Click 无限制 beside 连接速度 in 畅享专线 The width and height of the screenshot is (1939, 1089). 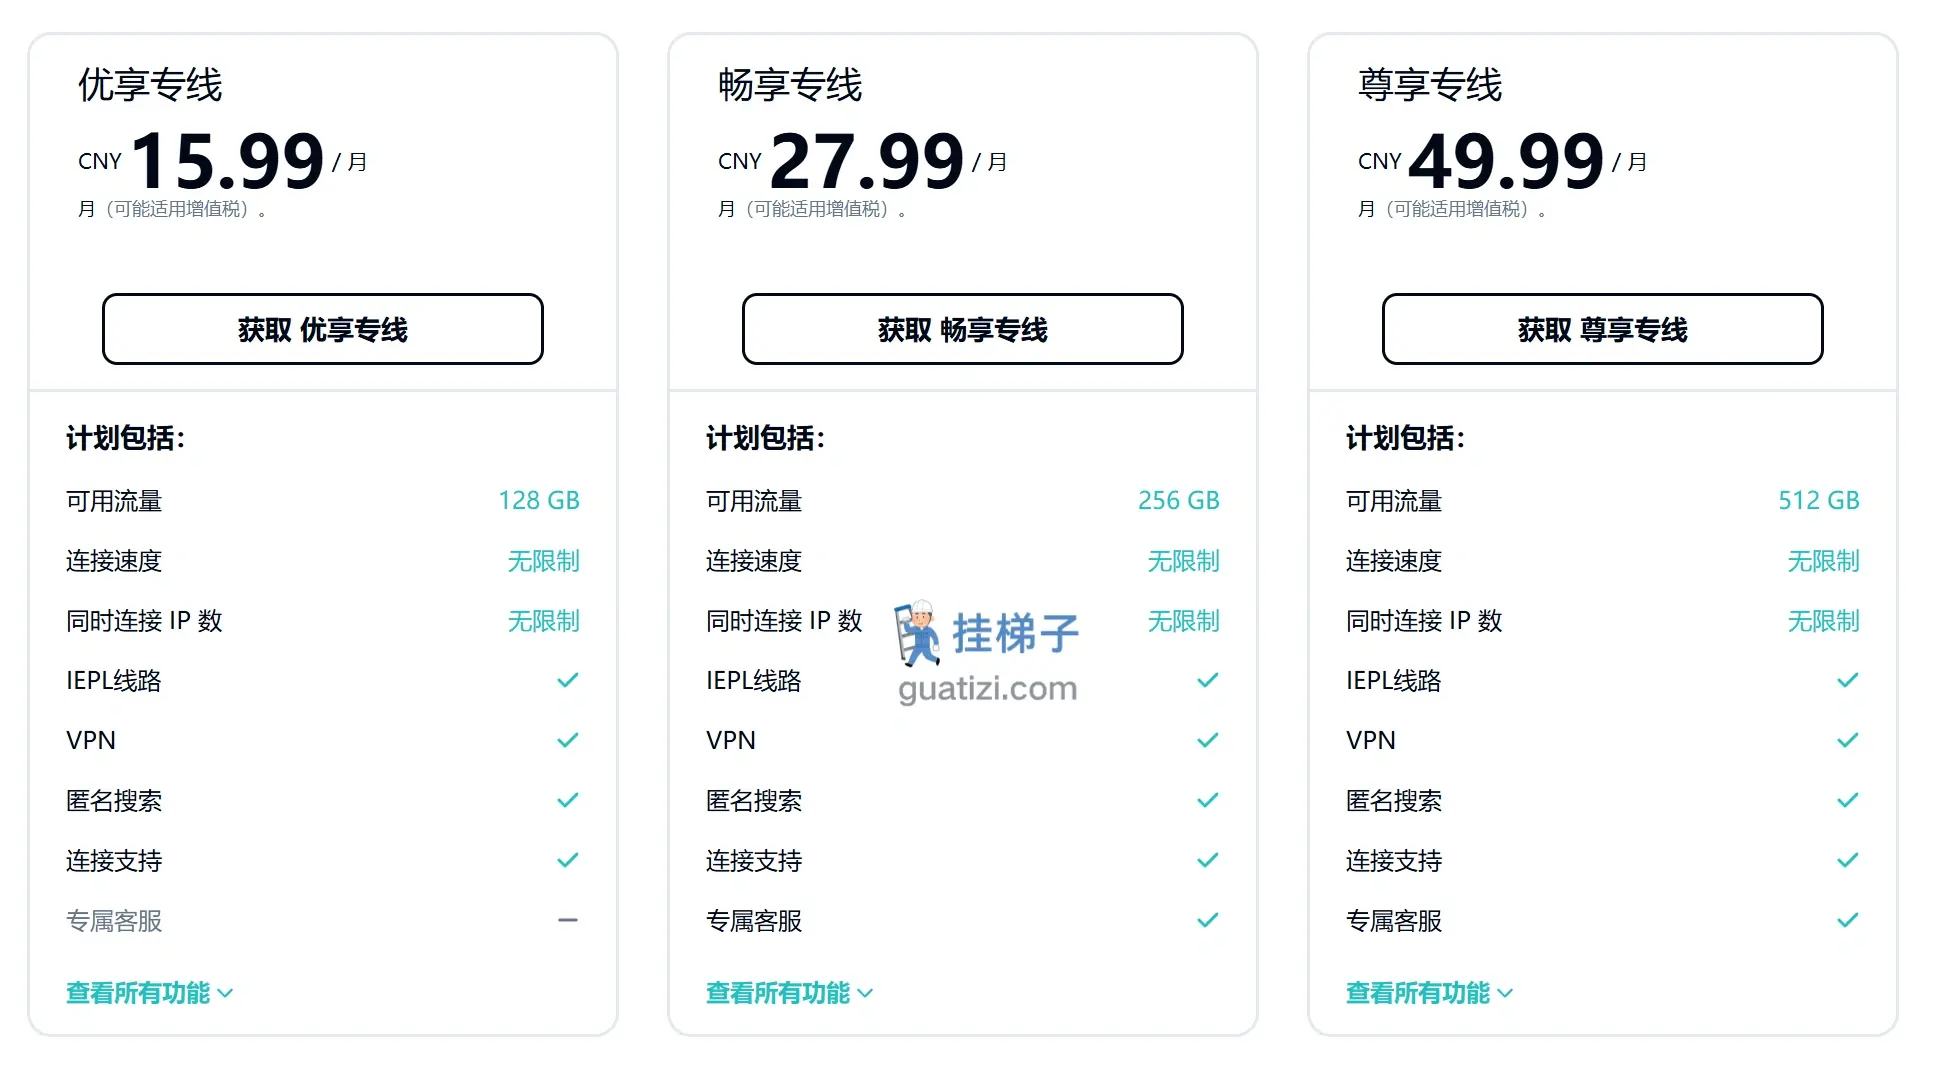click(x=1184, y=561)
